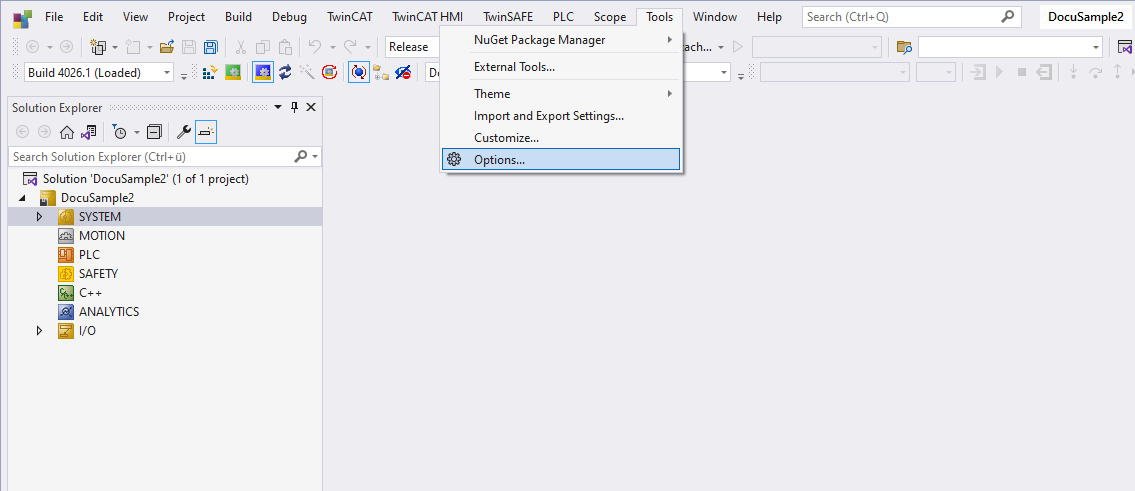
Task: Click the Visual Studio logo icon
Action: pyautogui.click(x=22, y=17)
